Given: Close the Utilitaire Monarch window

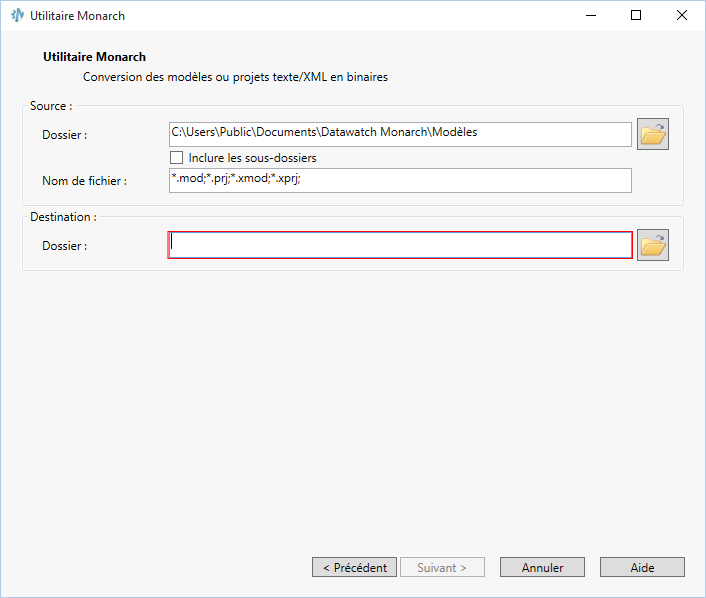Looking at the screenshot, I should tap(682, 16).
